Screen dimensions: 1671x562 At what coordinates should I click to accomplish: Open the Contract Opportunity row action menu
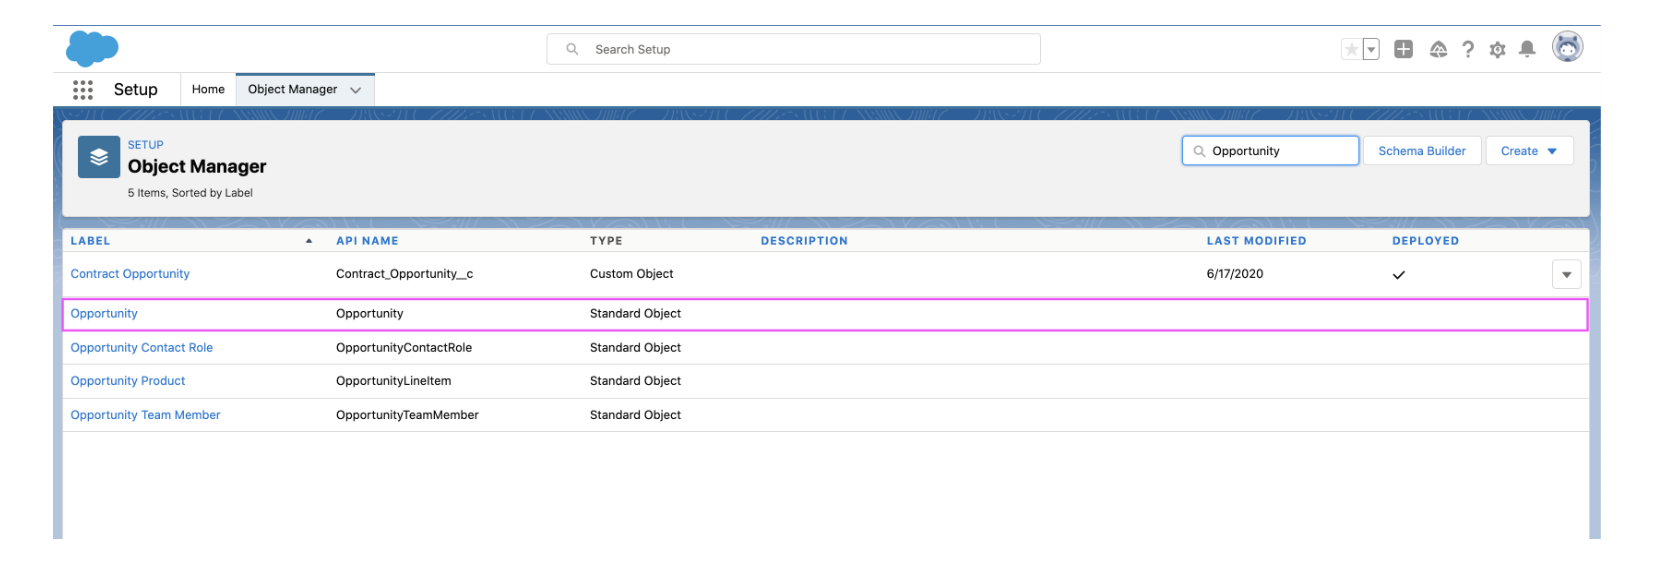(1567, 274)
